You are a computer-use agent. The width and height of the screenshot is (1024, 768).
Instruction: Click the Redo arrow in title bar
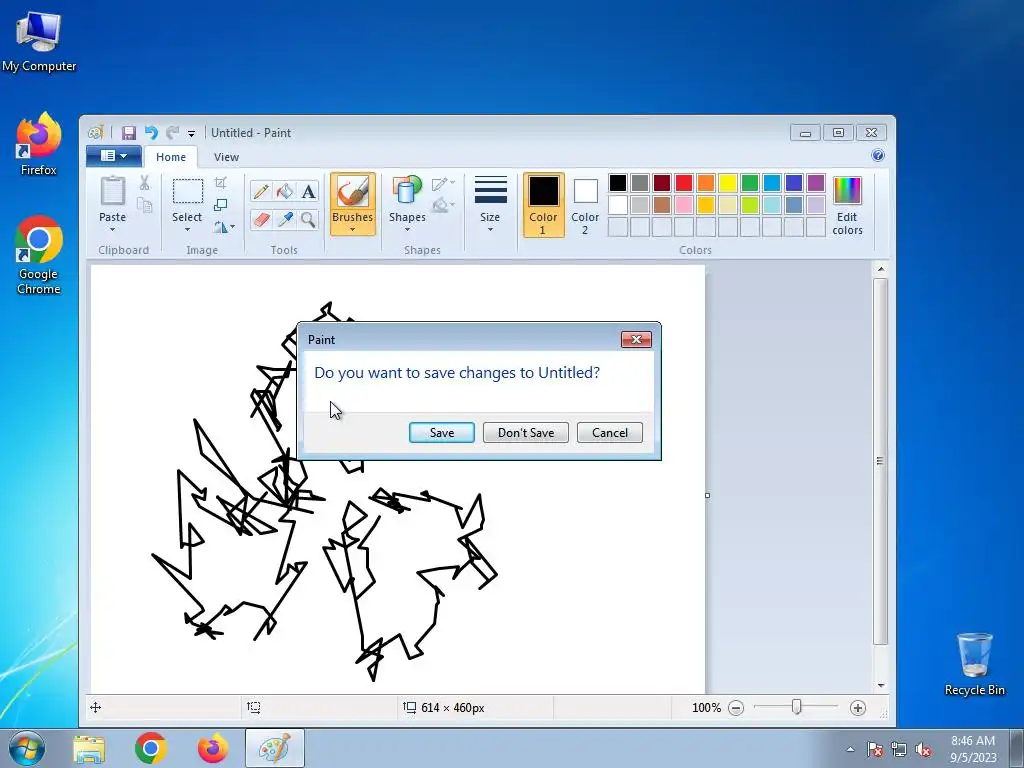click(x=172, y=133)
